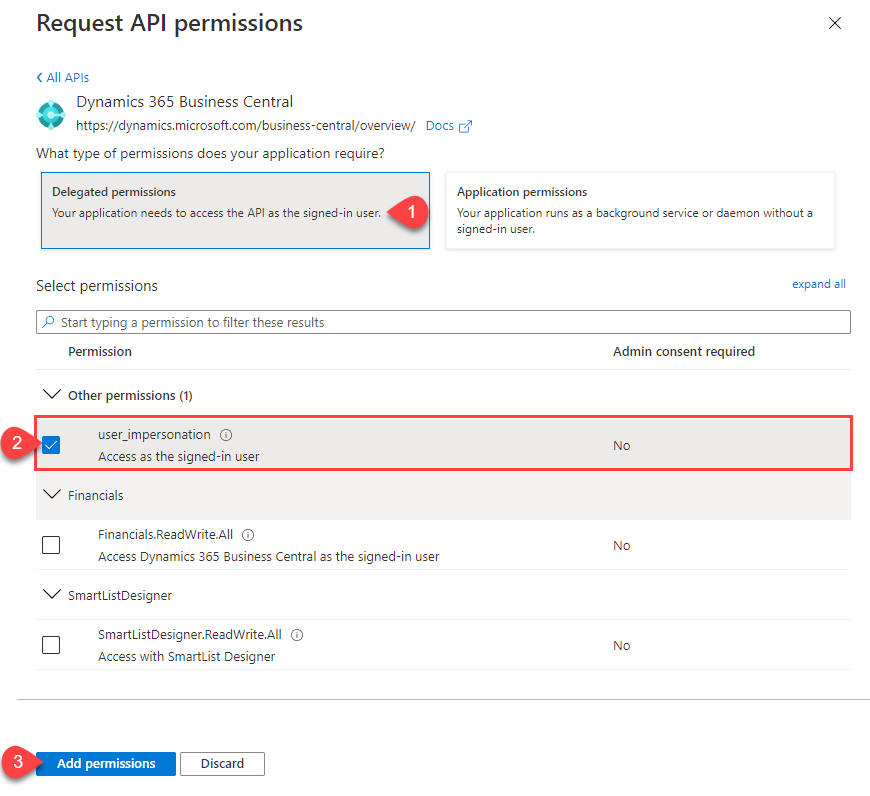
Task: Click 'Access with SmartList Designer' description
Action: click(186, 657)
